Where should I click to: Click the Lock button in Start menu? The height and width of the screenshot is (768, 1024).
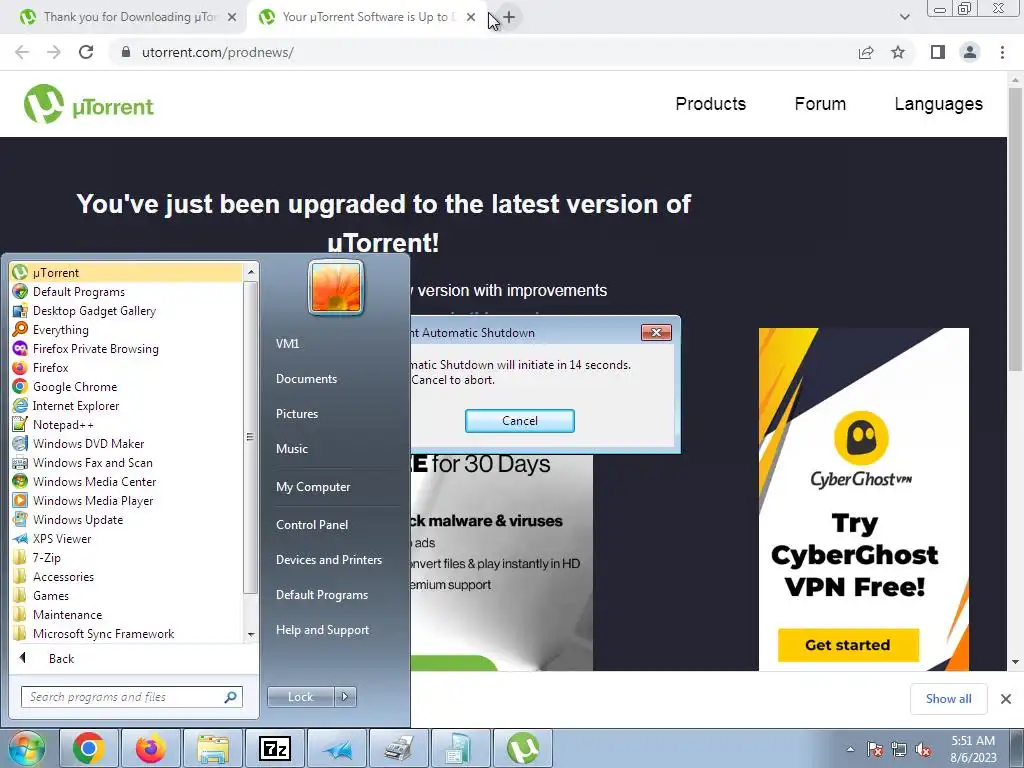[x=300, y=697]
